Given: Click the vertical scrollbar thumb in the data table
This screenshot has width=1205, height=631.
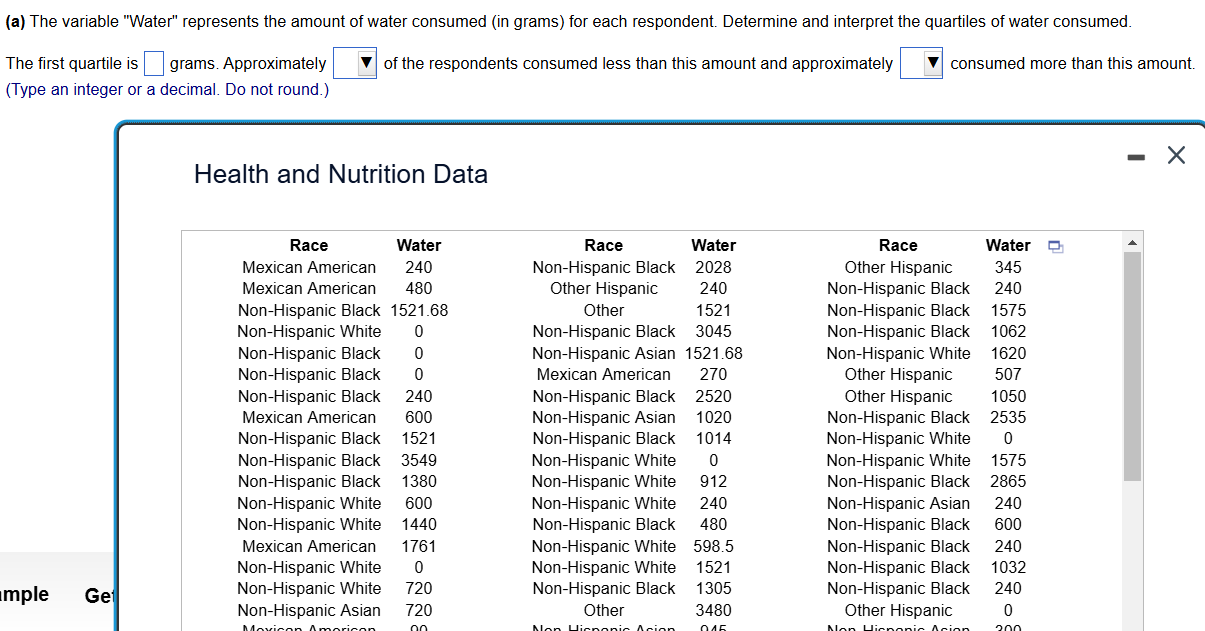Looking at the screenshot, I should 1132,366.
